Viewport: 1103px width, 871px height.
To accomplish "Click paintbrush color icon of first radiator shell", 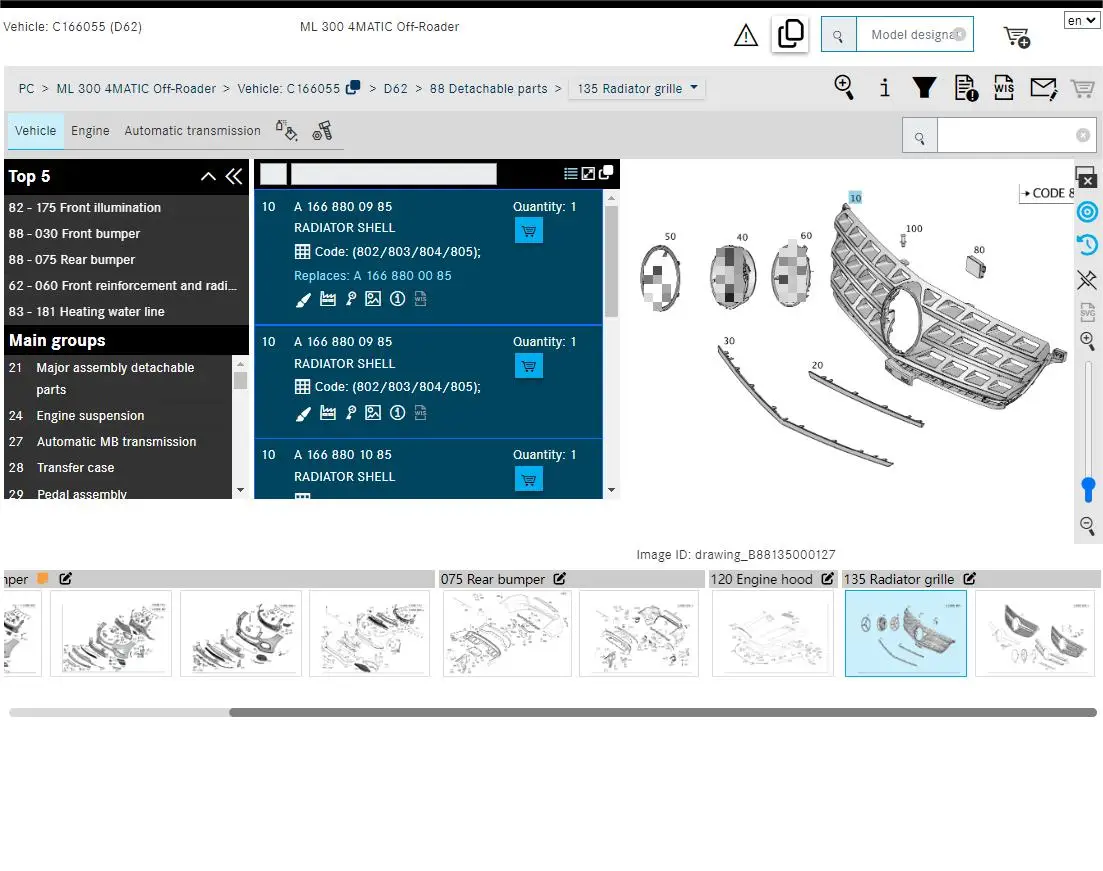I will click(x=303, y=300).
